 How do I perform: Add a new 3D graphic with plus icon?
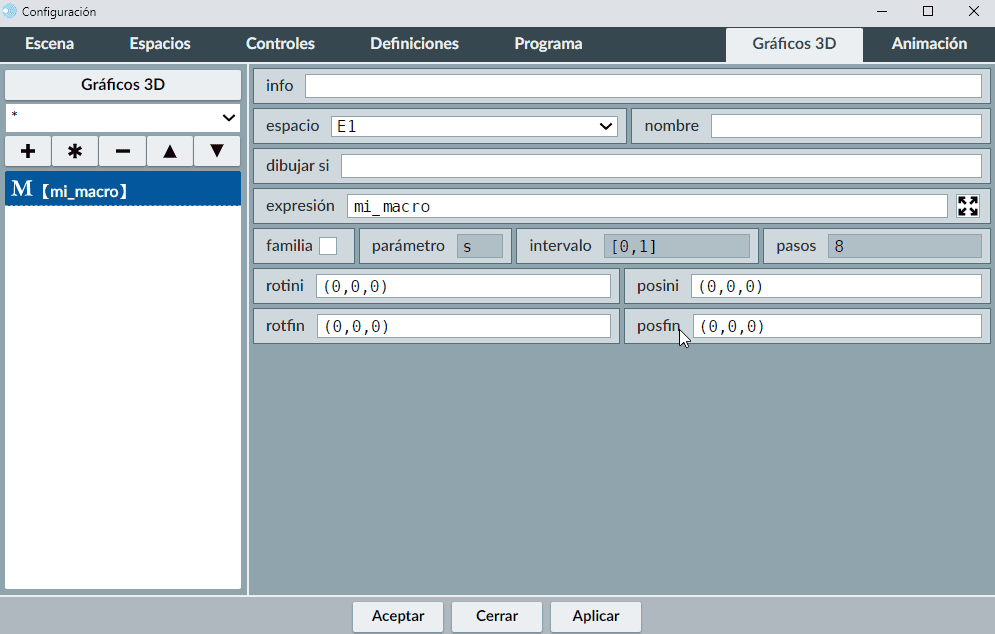[28, 151]
